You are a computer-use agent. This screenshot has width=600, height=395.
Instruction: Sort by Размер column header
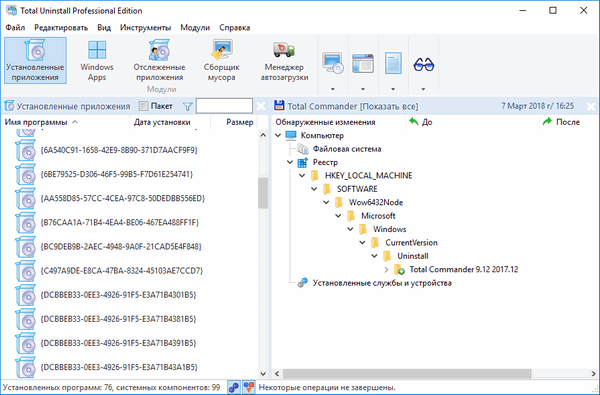coord(234,122)
